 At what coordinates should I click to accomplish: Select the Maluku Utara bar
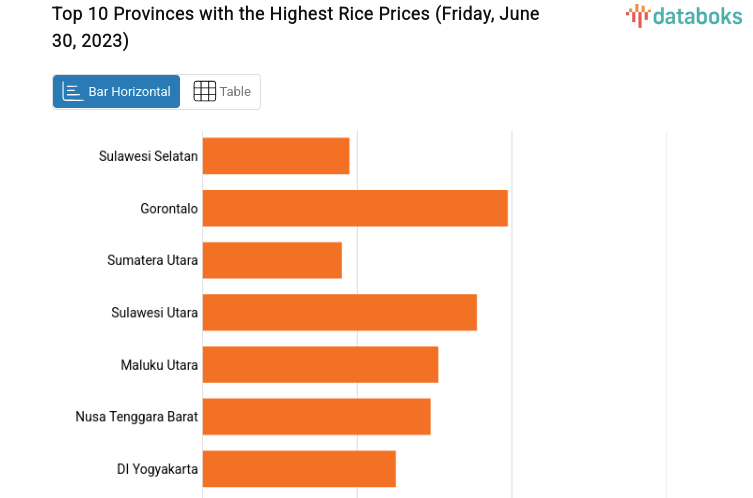point(320,364)
